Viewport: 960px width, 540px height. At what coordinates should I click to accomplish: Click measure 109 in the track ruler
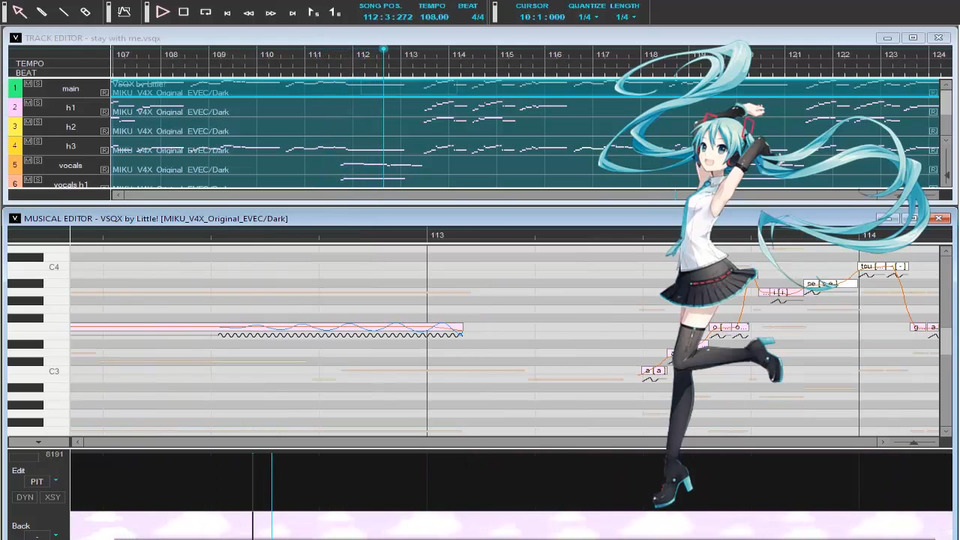tap(219, 54)
